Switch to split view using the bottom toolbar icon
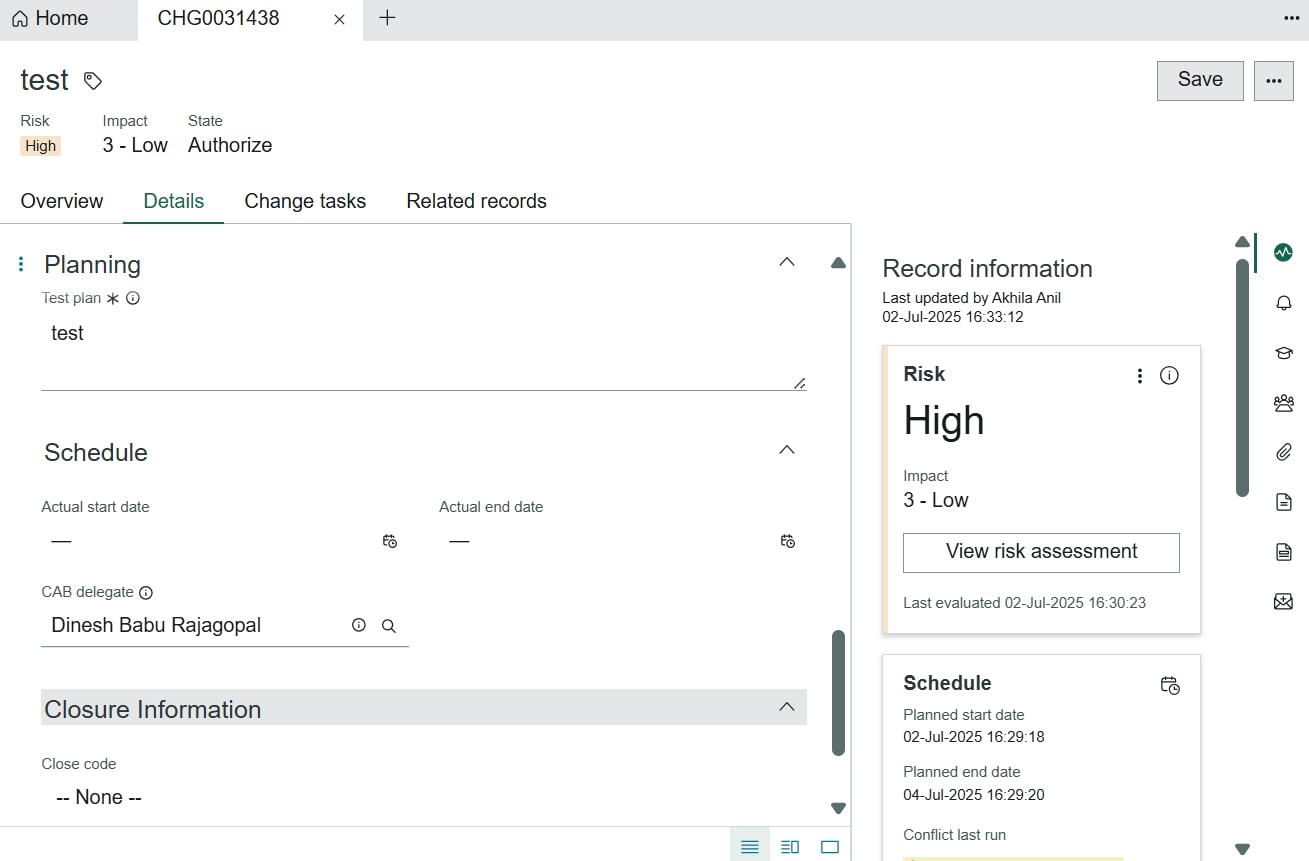The width and height of the screenshot is (1309, 861). click(789, 845)
